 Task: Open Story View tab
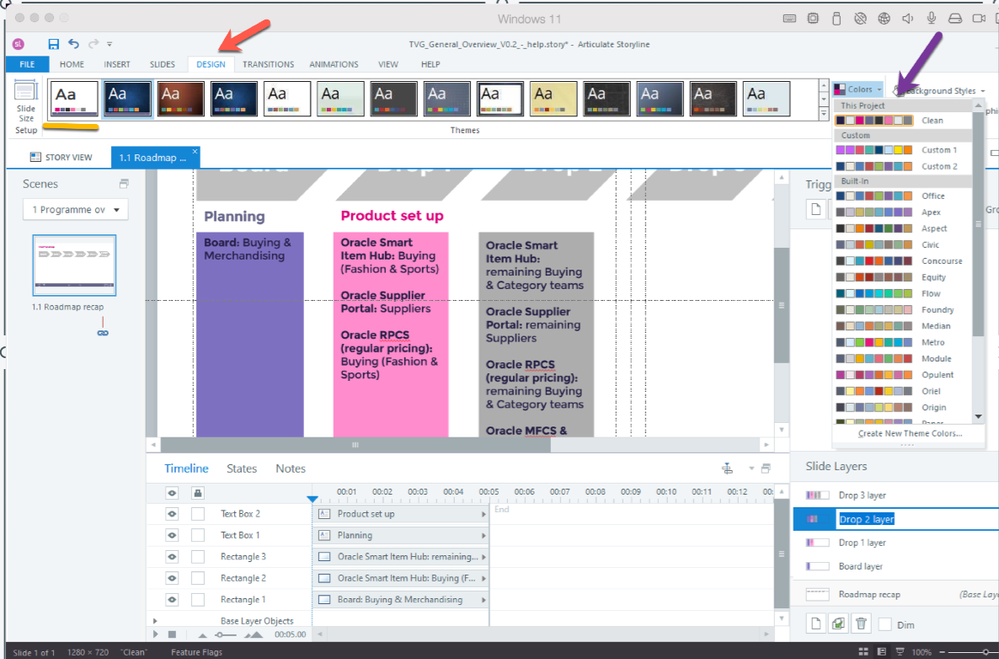pos(61,157)
